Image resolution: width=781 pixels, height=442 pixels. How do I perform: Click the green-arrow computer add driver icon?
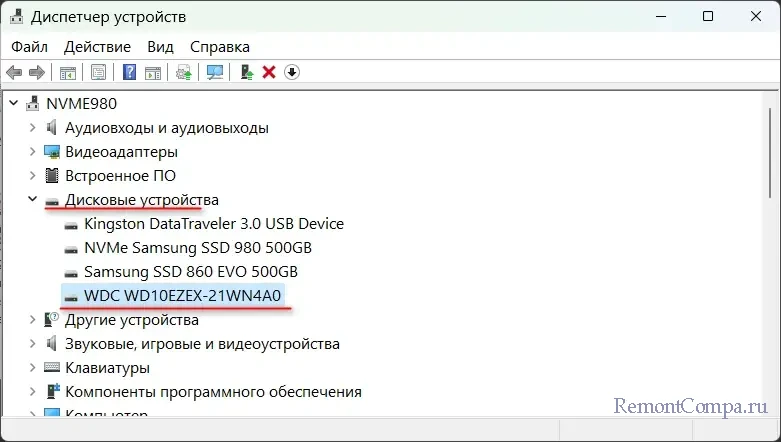(x=246, y=72)
